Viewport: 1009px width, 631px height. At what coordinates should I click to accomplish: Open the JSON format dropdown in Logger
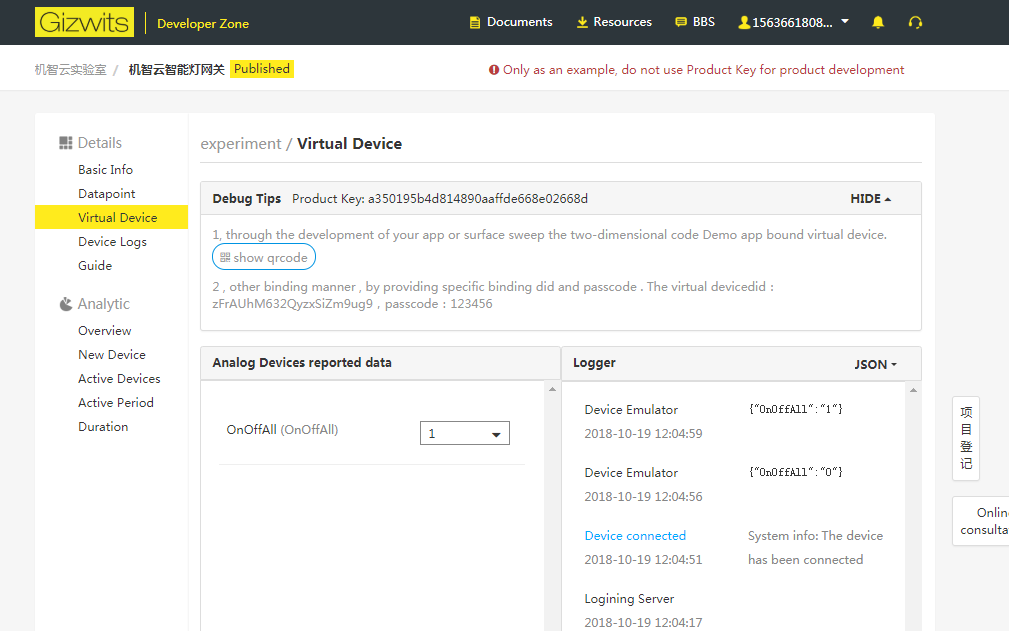(876, 365)
